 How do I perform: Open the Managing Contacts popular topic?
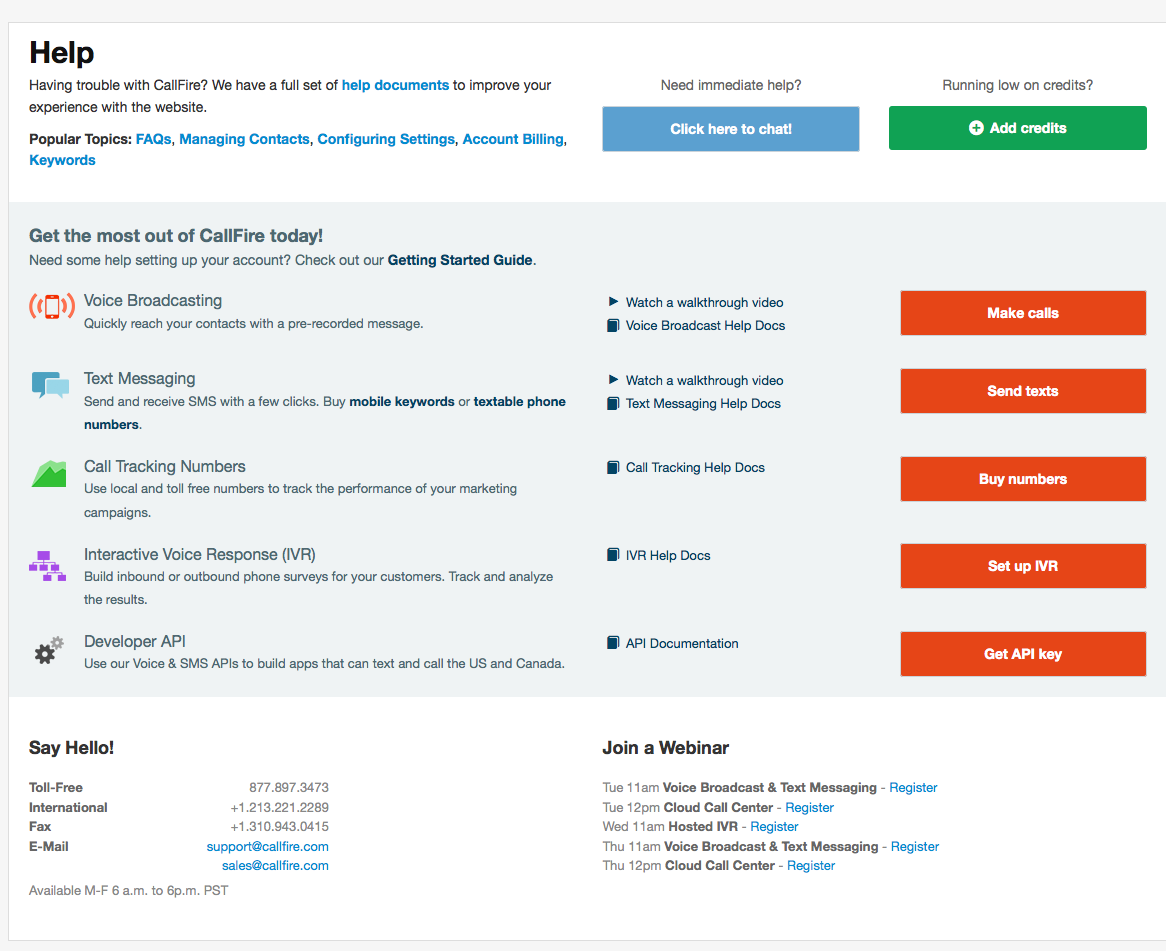coord(244,140)
